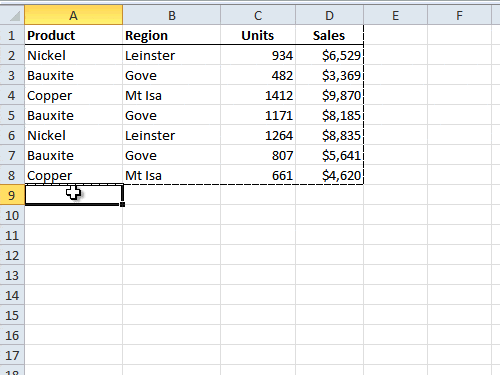Select row 1 header
The image size is (500, 375).
[x=12, y=35]
